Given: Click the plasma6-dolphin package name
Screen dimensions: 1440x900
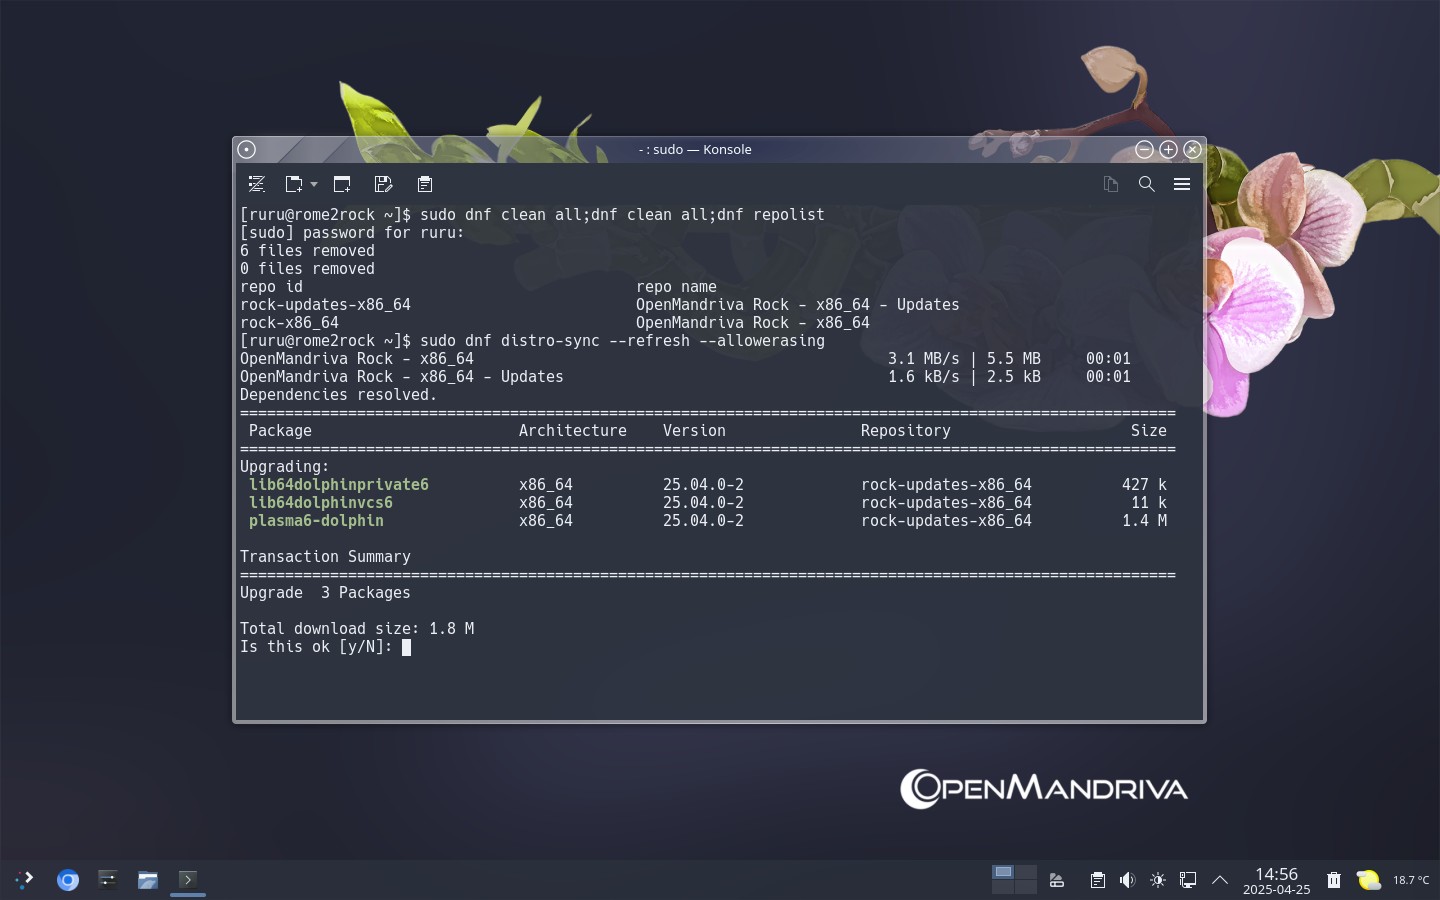Looking at the screenshot, I should tap(316, 521).
